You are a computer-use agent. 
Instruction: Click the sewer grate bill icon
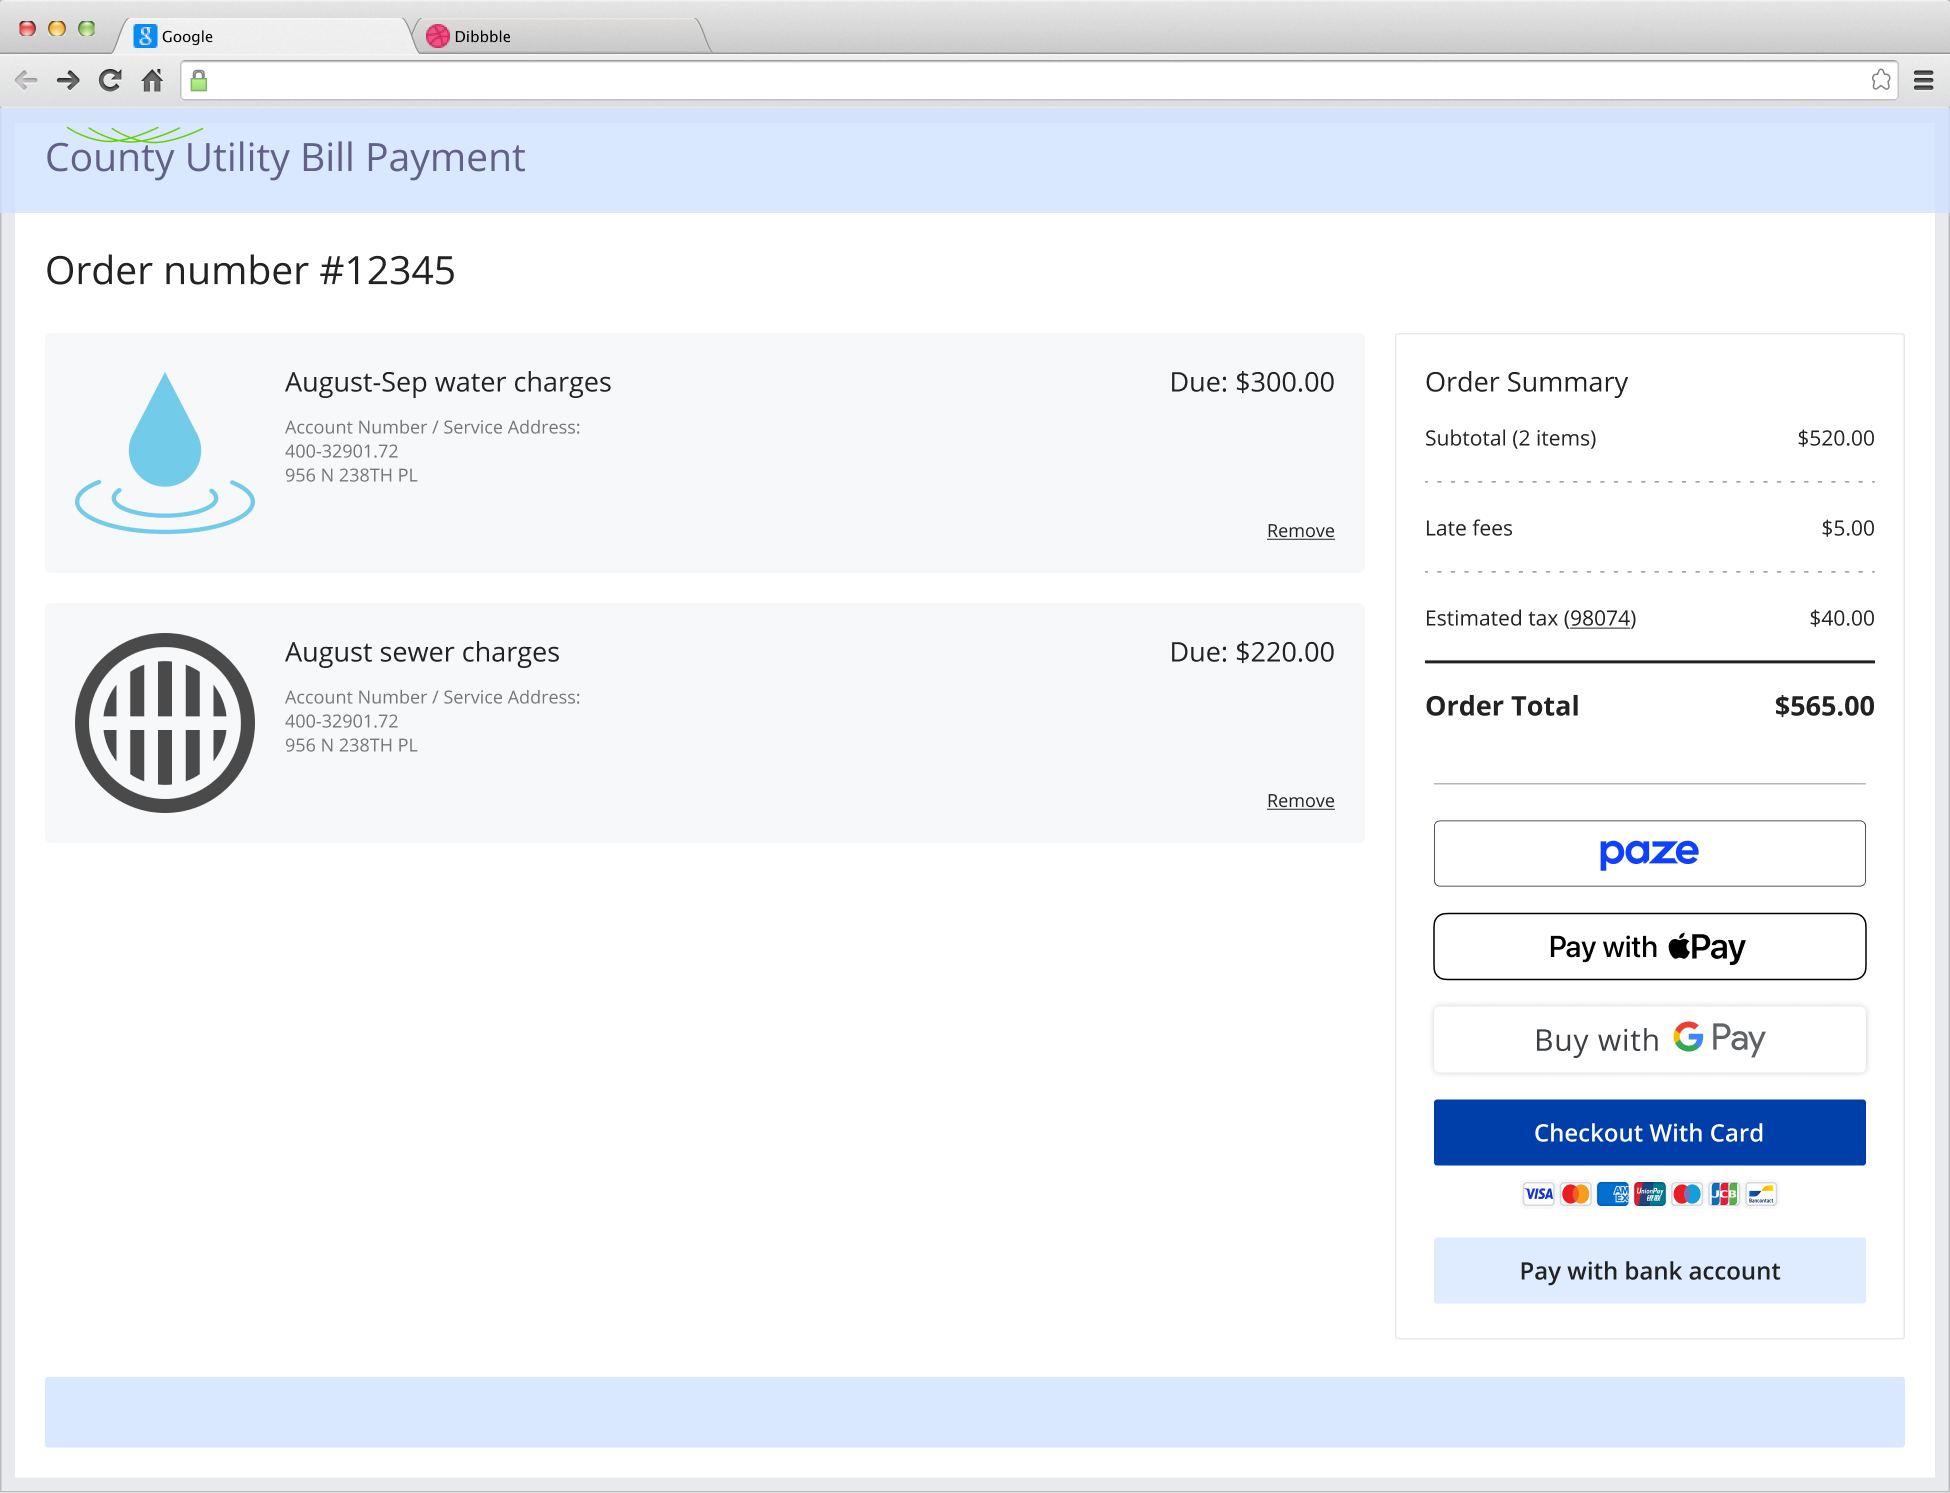(165, 722)
